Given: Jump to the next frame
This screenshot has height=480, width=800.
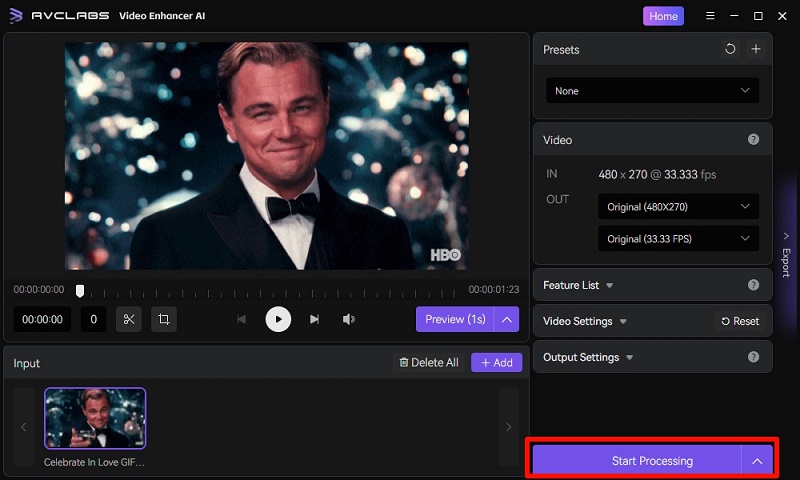Looking at the screenshot, I should (x=314, y=319).
